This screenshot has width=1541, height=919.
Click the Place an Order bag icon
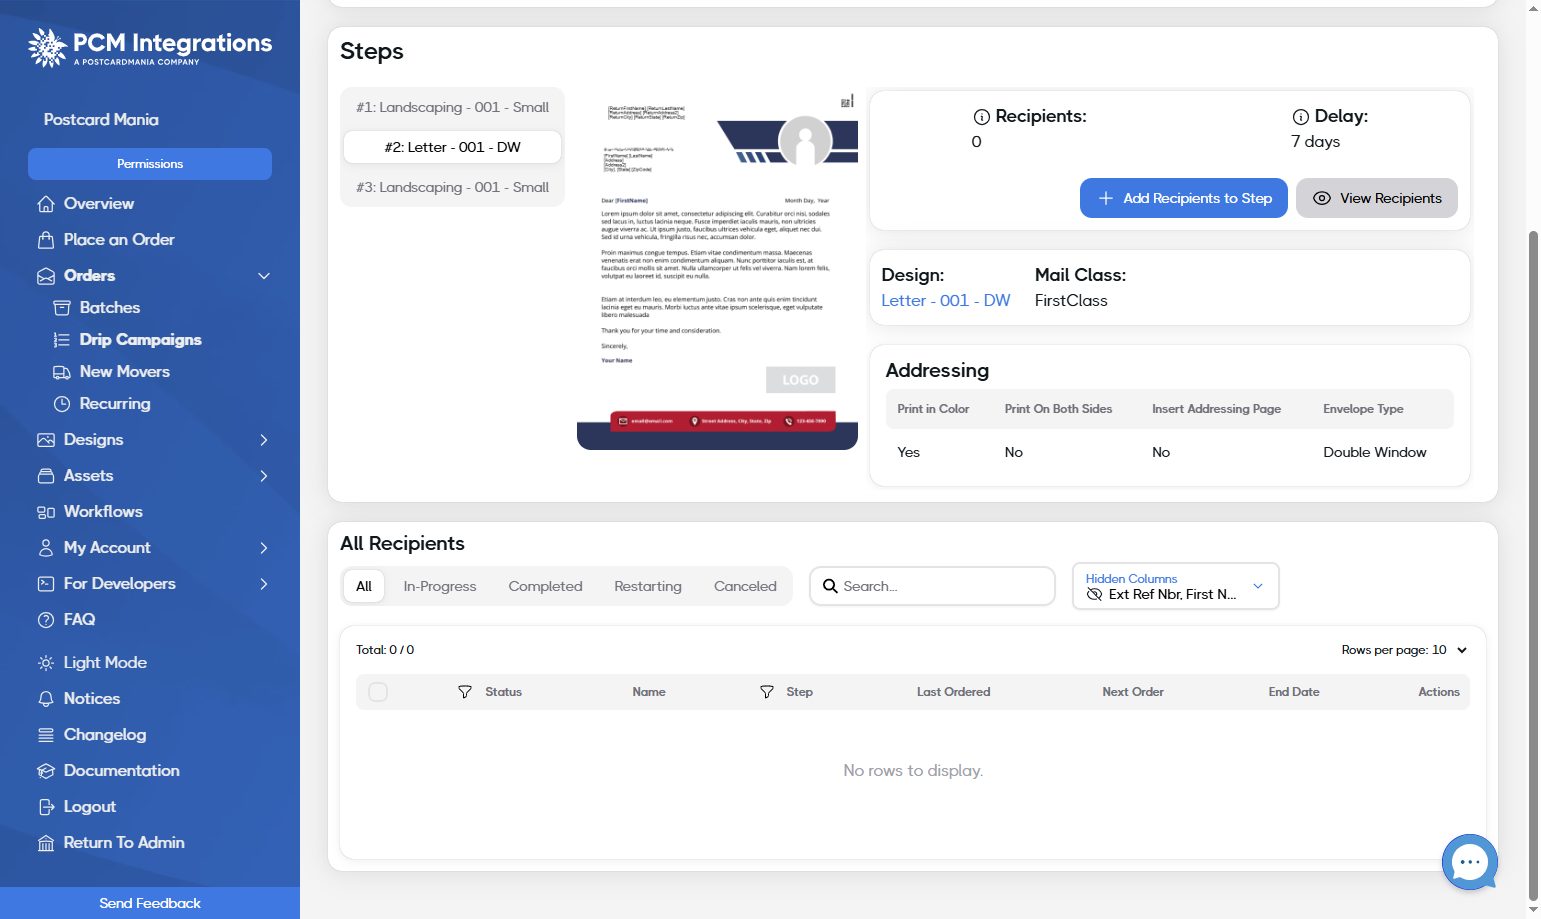pyautogui.click(x=46, y=240)
